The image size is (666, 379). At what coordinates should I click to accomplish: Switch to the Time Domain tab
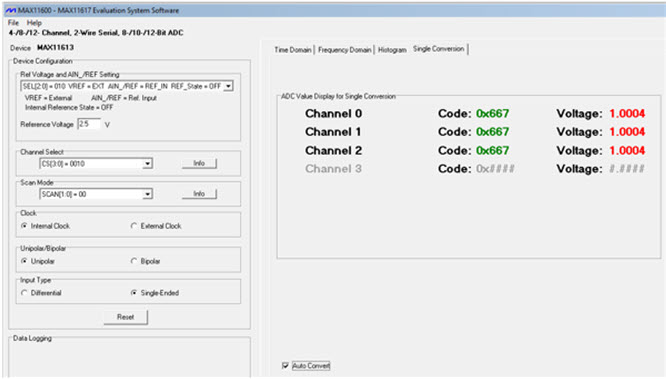point(293,50)
